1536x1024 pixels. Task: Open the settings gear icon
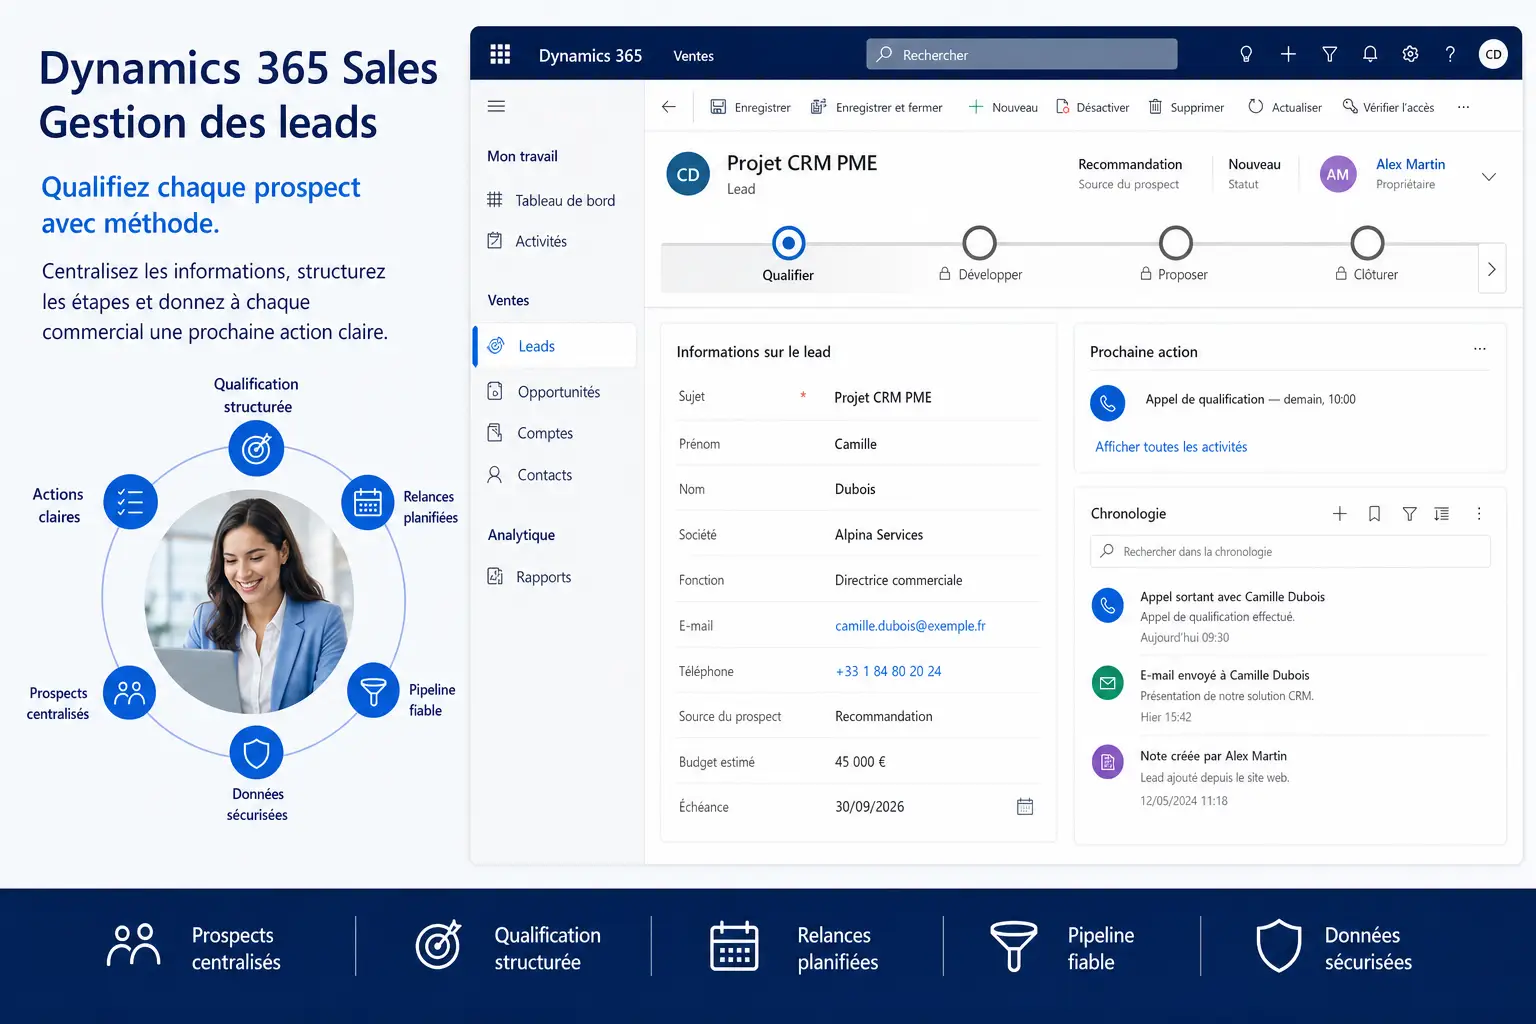pyautogui.click(x=1410, y=54)
